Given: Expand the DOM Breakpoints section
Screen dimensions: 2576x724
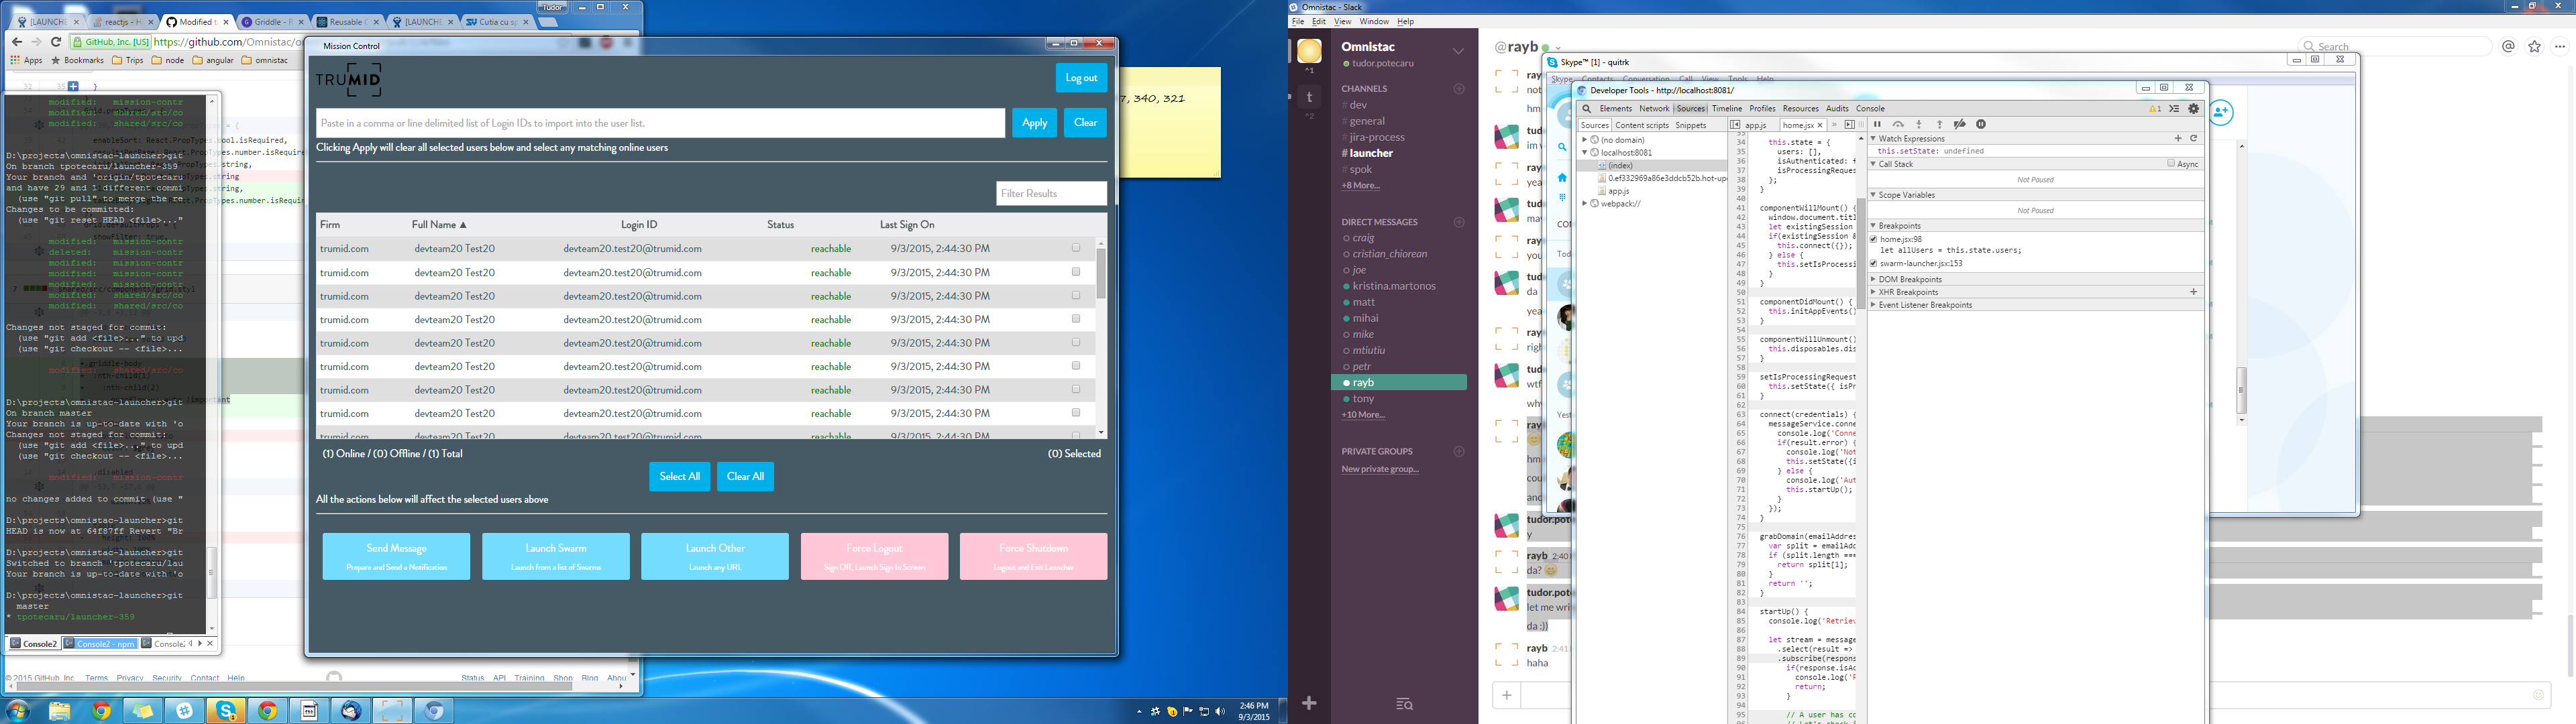Looking at the screenshot, I should [x=1874, y=279].
